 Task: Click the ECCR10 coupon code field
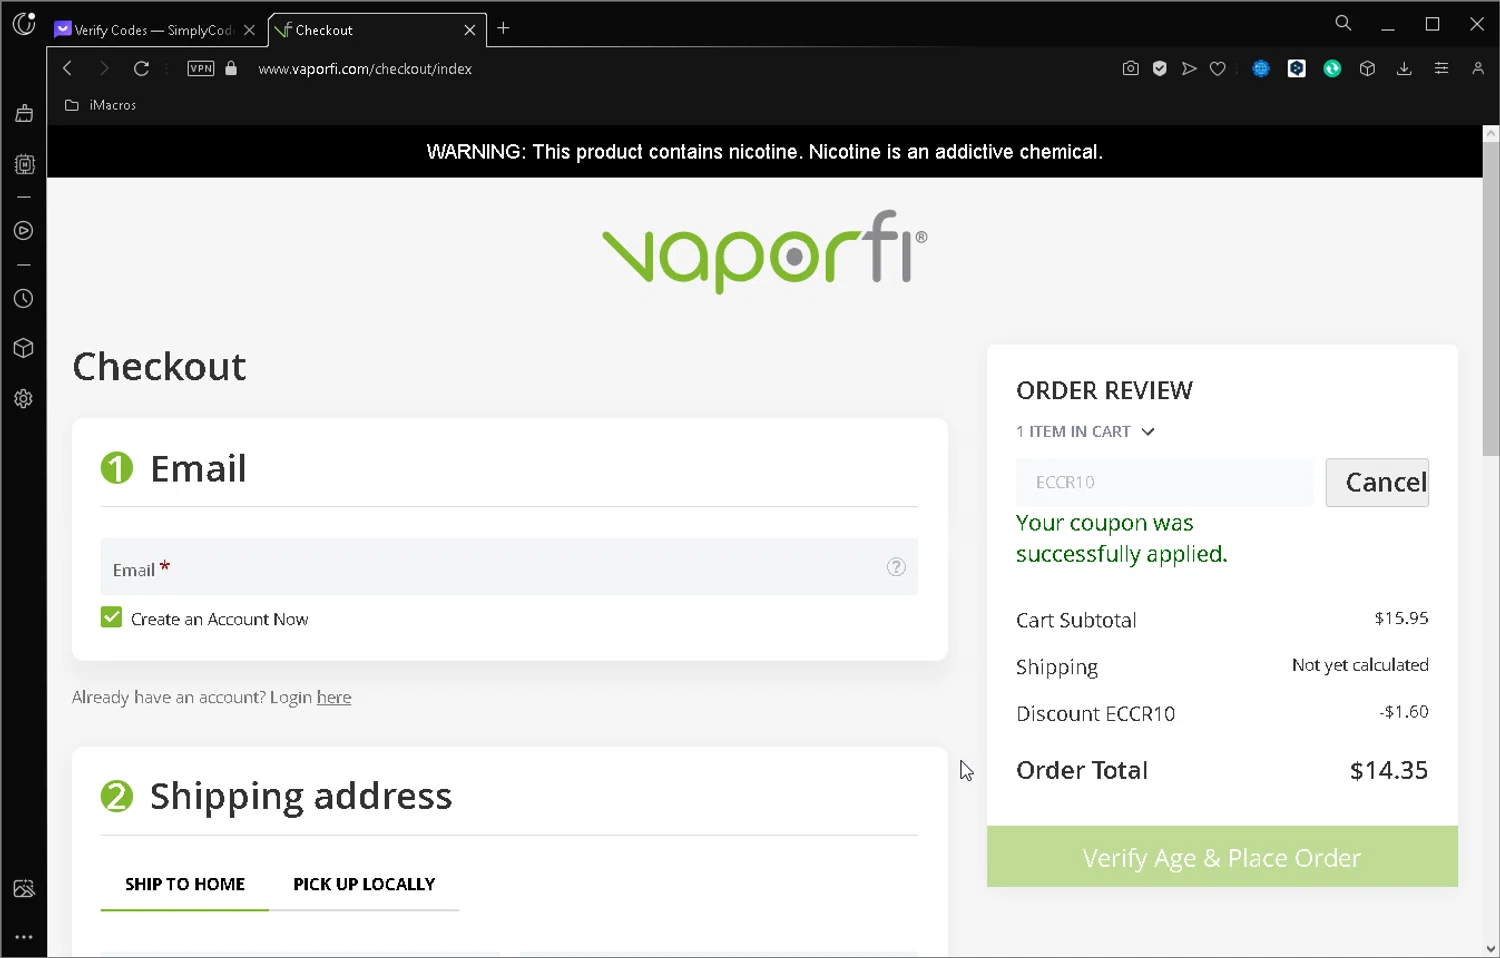point(1164,482)
